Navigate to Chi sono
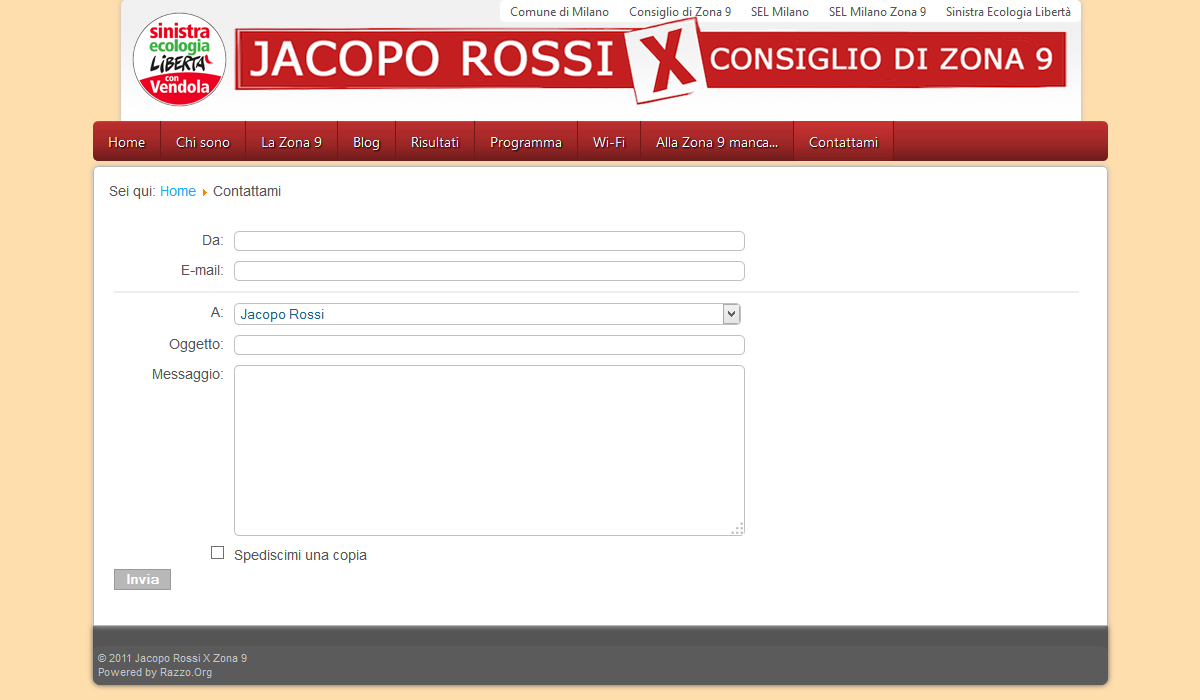 coord(203,141)
